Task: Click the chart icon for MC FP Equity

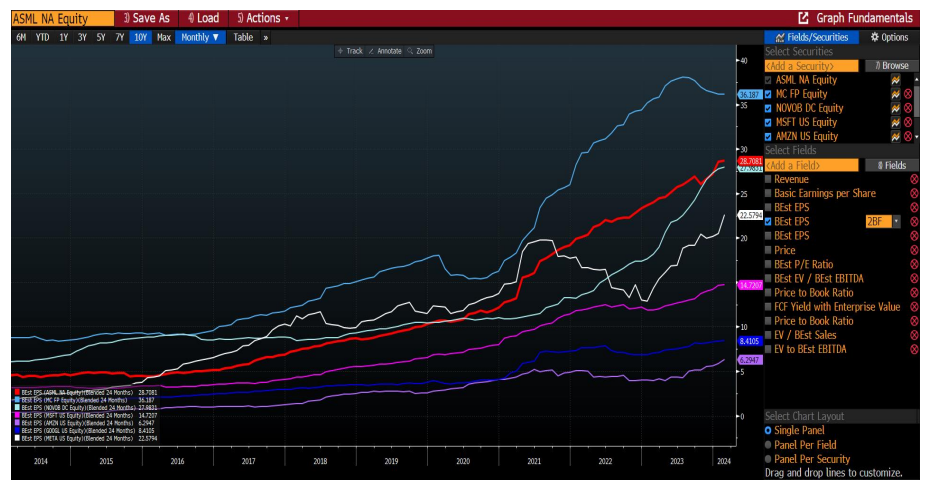Action: pos(896,94)
